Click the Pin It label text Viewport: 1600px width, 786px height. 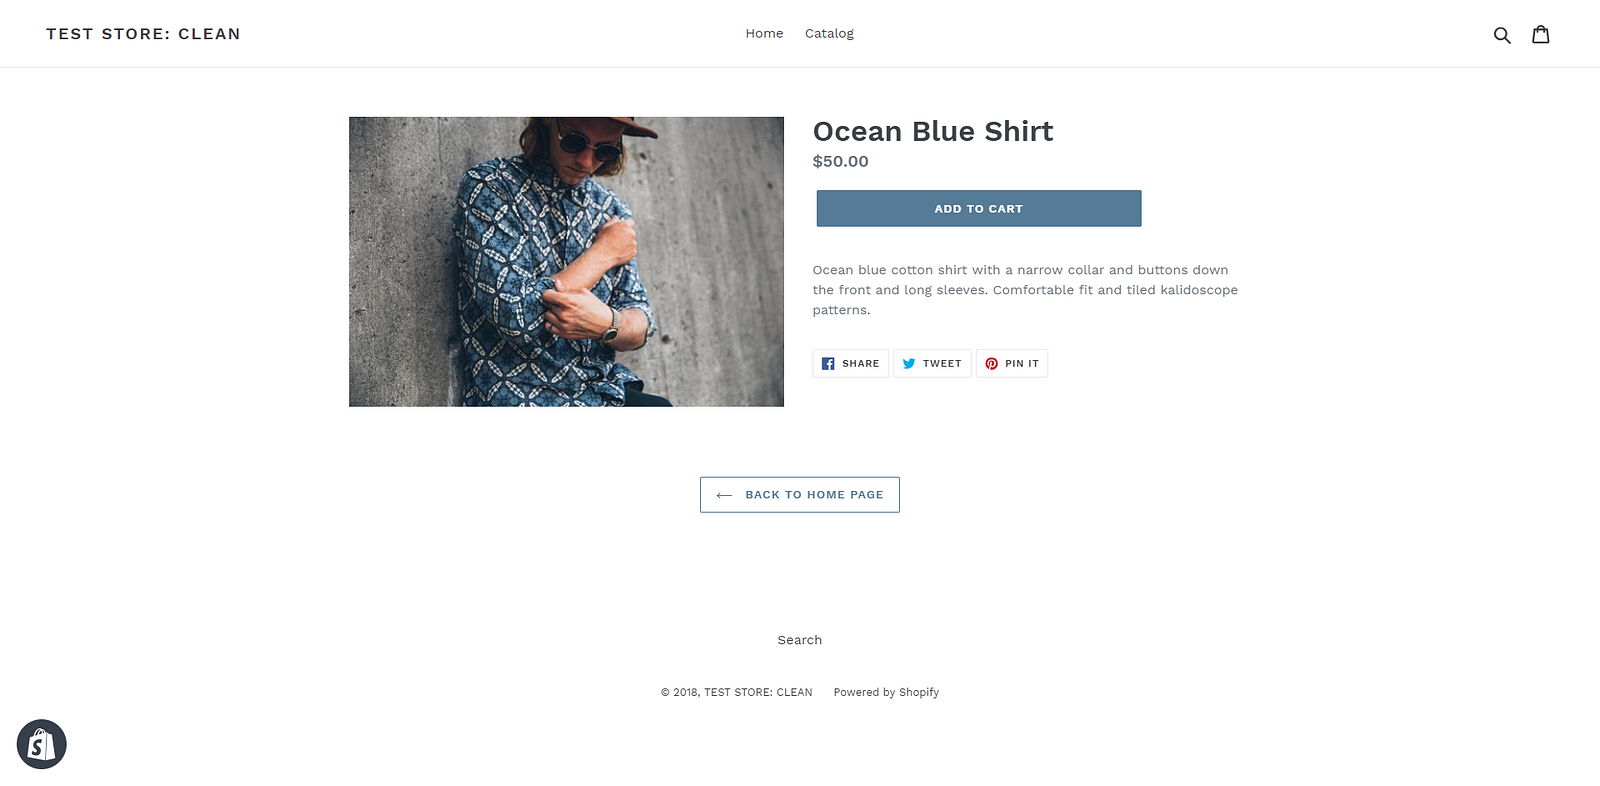click(1022, 364)
